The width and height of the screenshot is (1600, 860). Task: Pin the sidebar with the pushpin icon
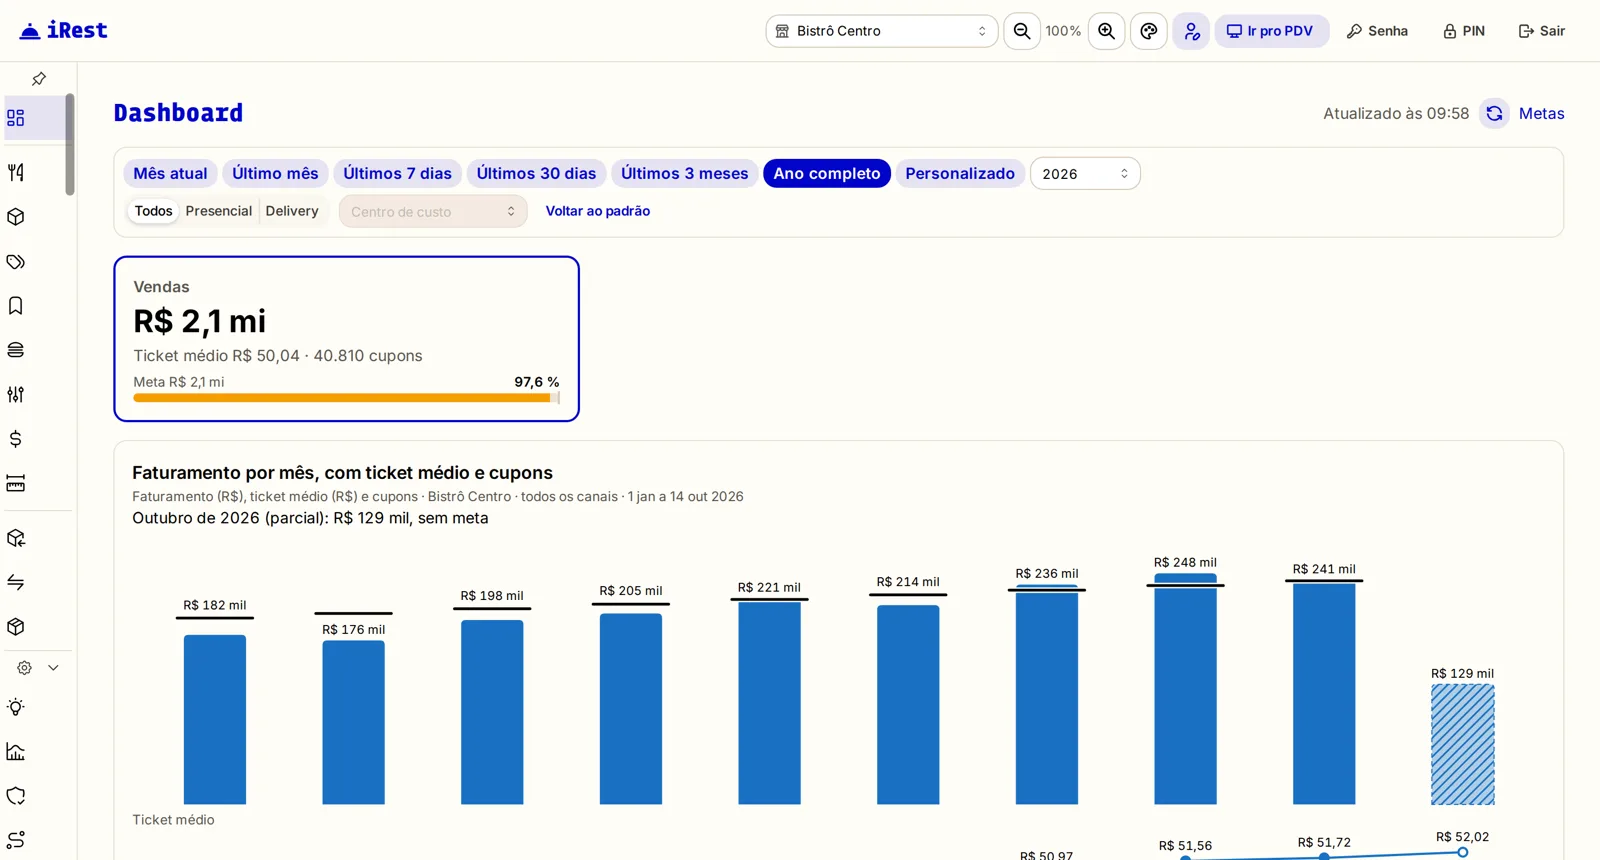(39, 78)
